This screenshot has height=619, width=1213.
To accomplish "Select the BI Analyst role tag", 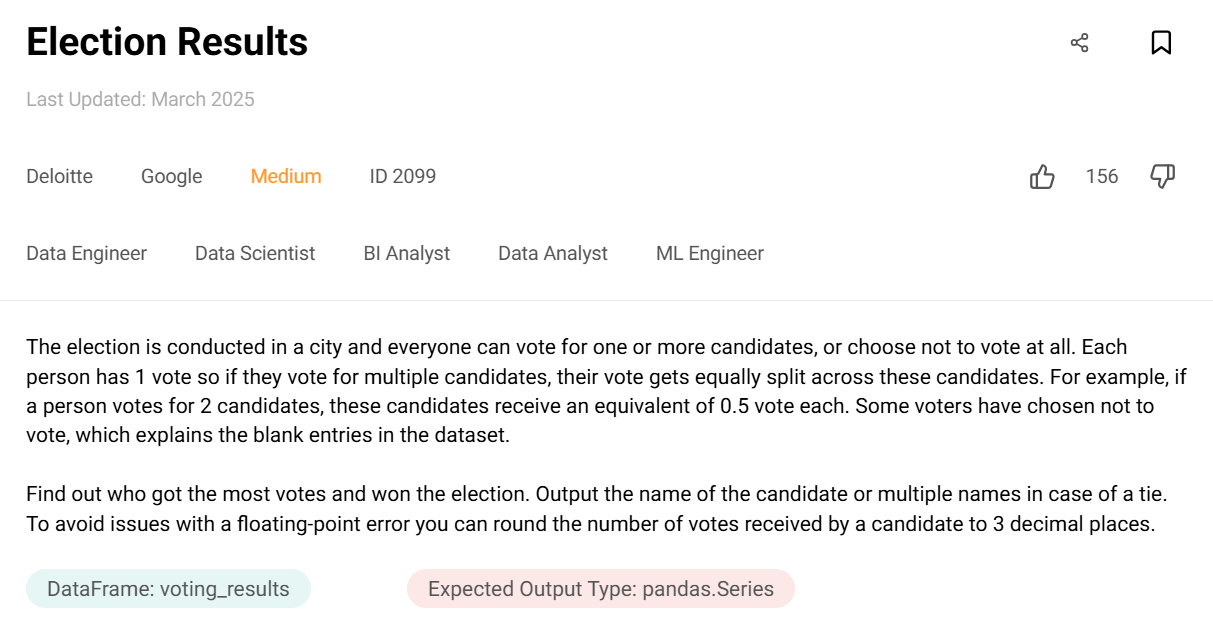I will pos(406,254).
